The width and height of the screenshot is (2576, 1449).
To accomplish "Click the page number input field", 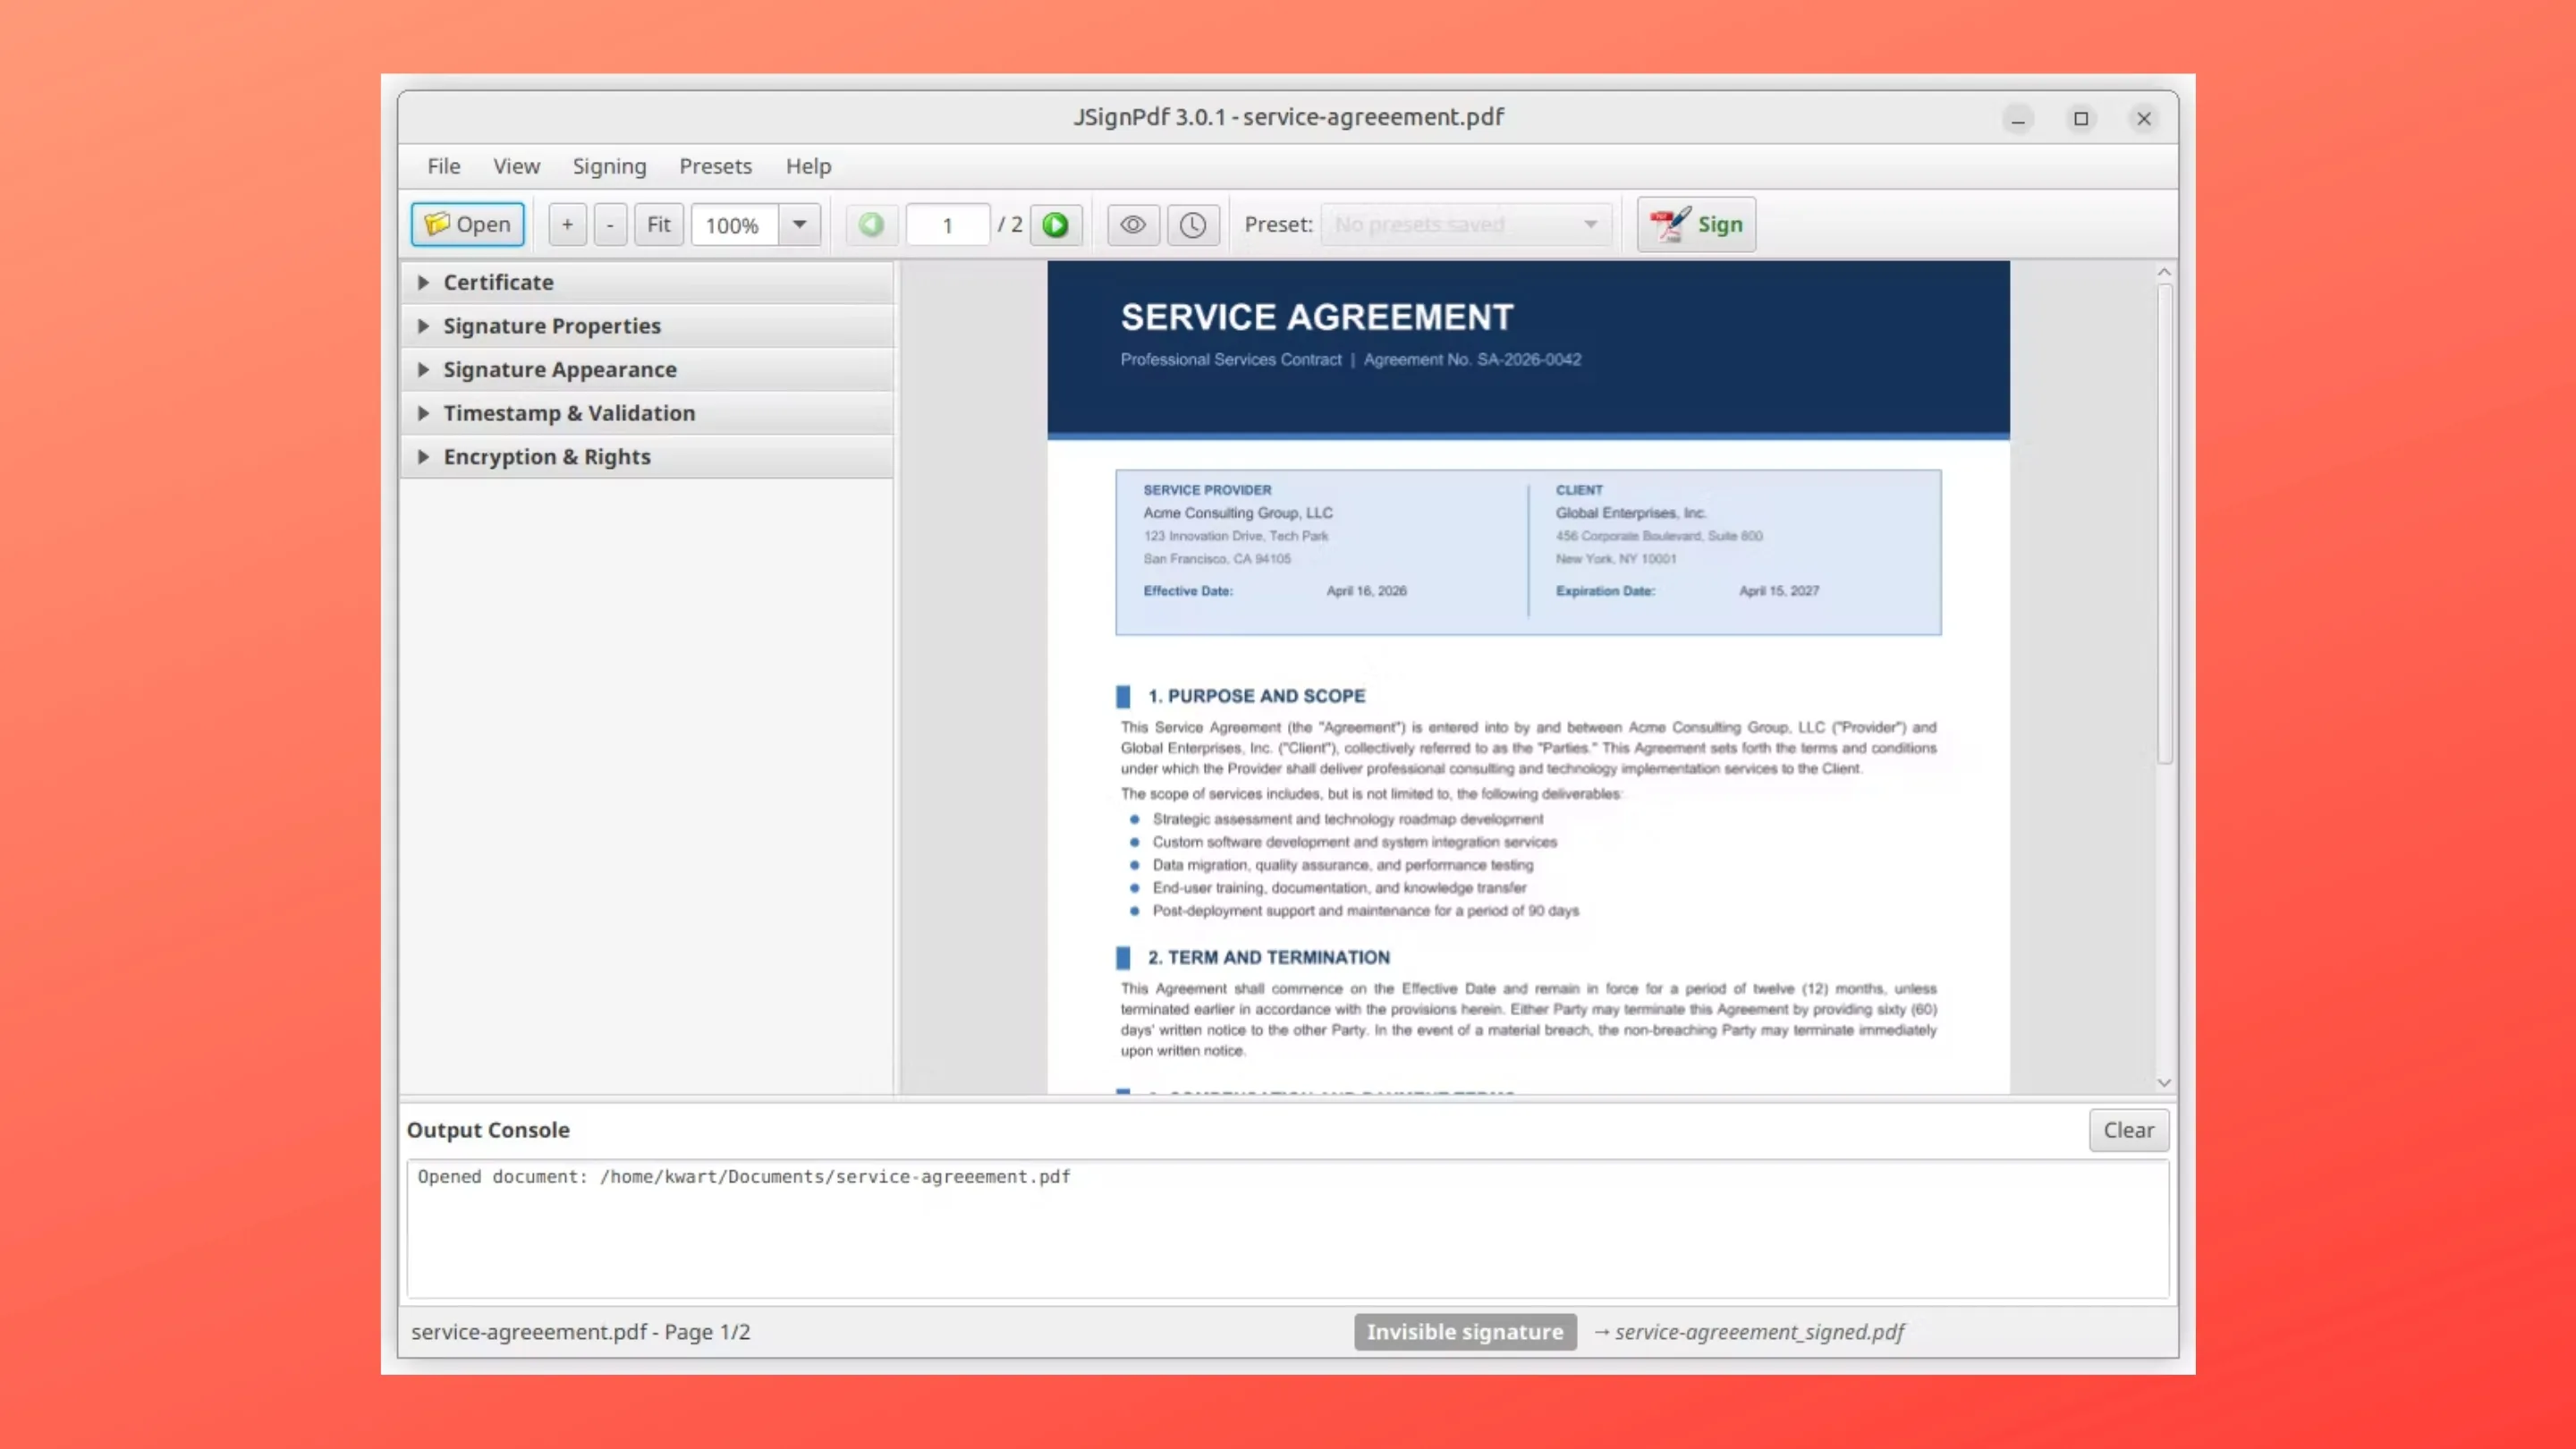I will tap(948, 224).
